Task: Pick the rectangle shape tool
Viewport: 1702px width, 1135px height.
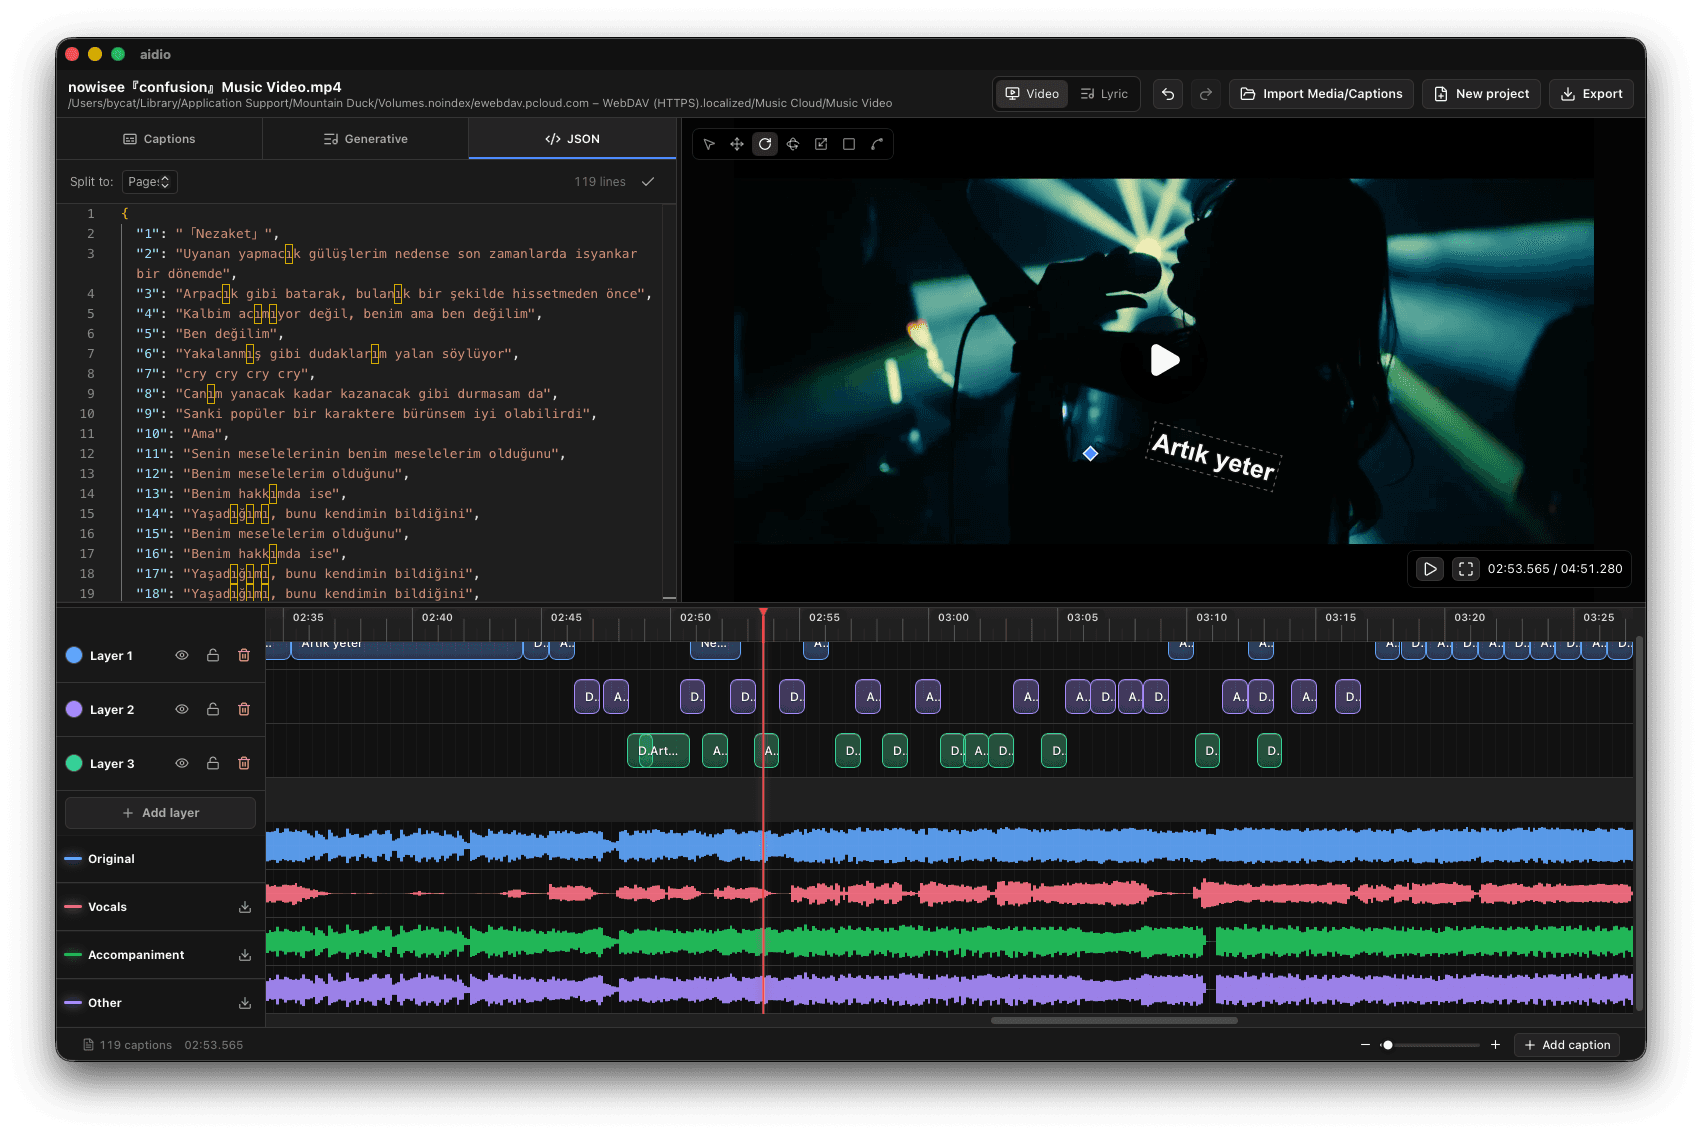Action: [849, 144]
